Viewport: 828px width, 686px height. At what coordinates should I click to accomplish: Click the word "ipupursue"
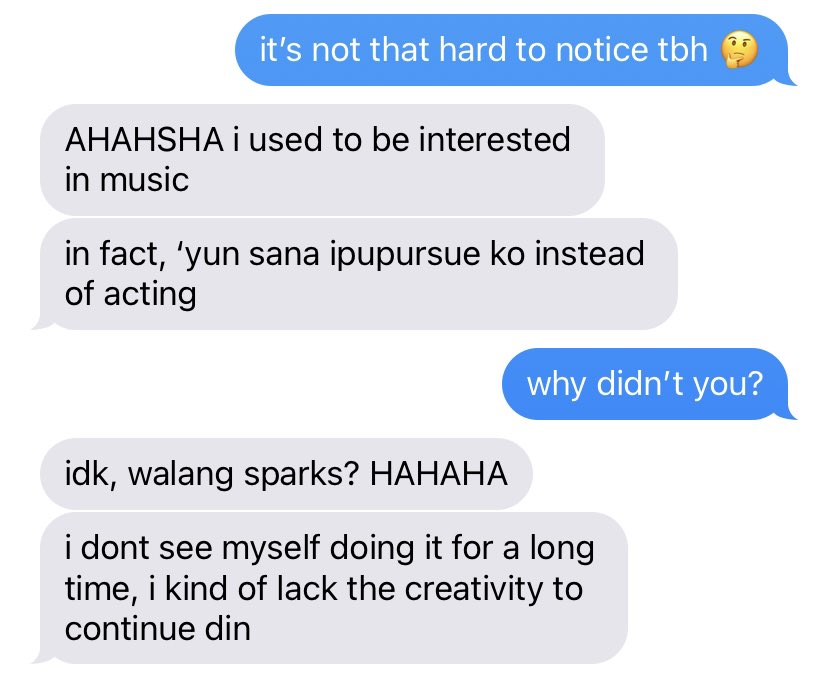click(x=406, y=256)
